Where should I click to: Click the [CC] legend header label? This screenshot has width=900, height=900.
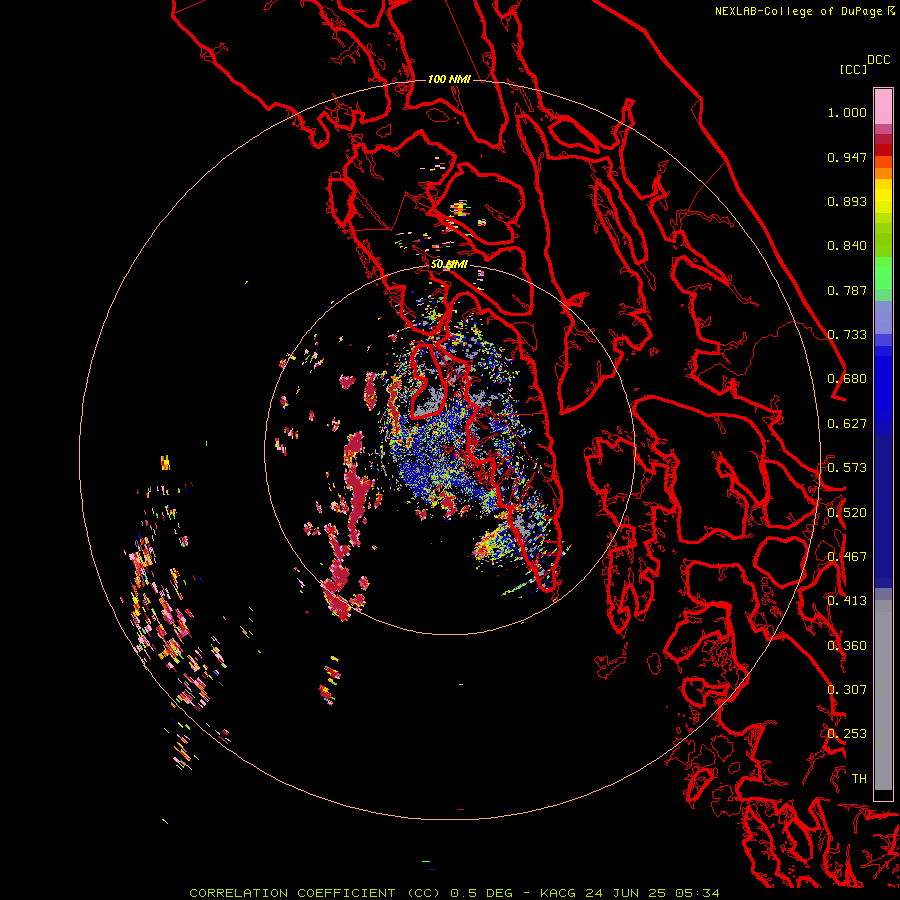pyautogui.click(x=853, y=69)
